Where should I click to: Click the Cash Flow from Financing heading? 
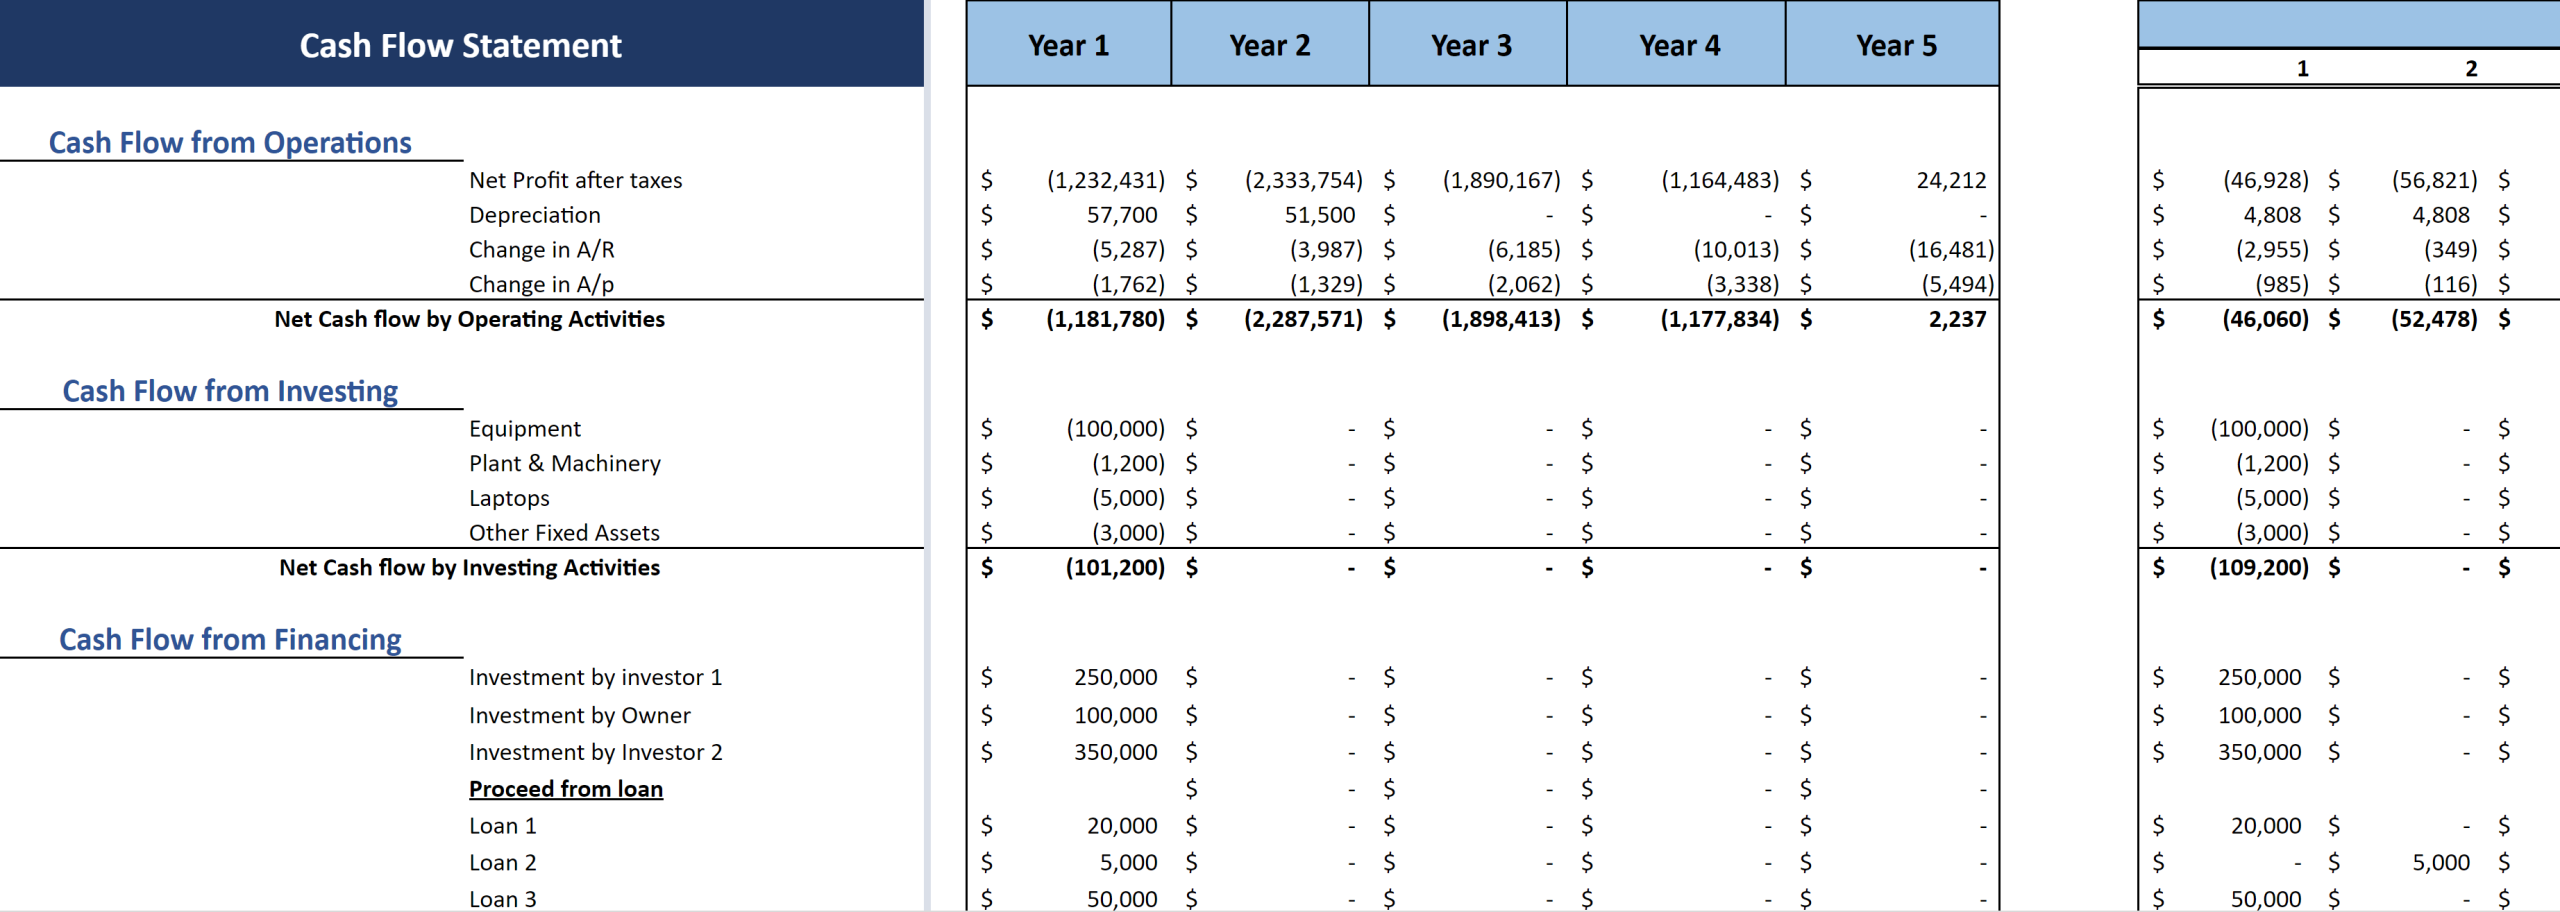point(230,639)
